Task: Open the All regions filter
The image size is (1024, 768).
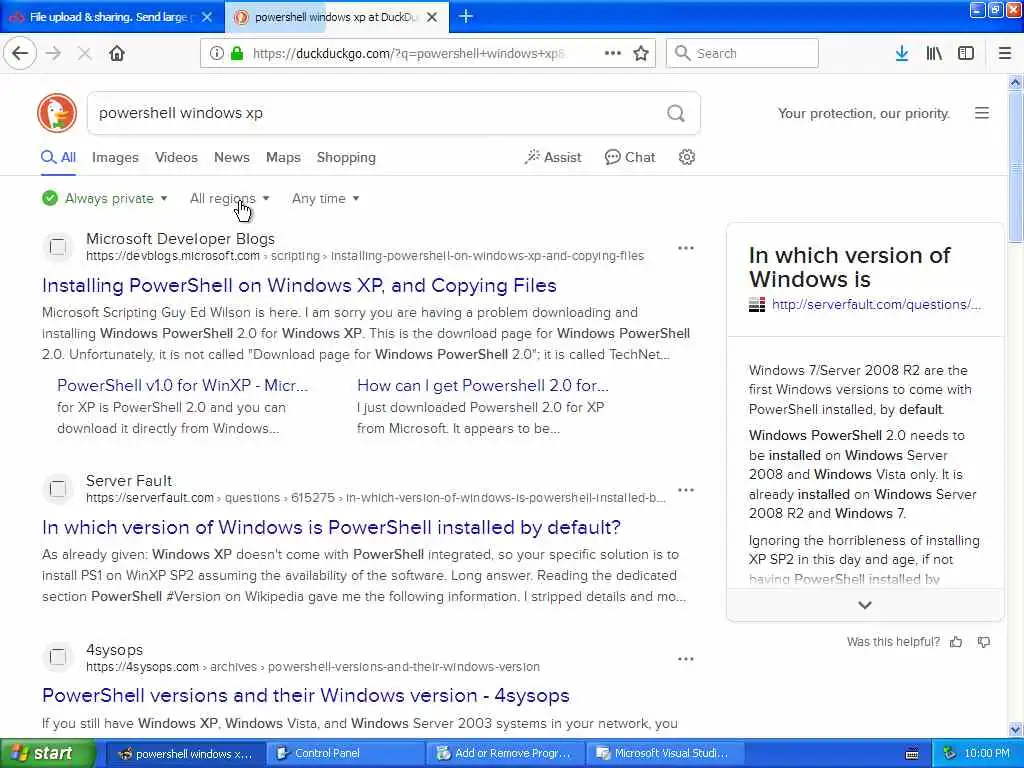Action: pos(229,199)
